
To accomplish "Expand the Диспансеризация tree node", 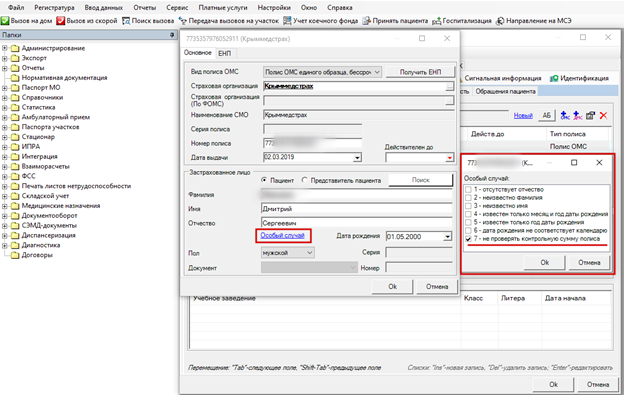I will click(5, 235).
